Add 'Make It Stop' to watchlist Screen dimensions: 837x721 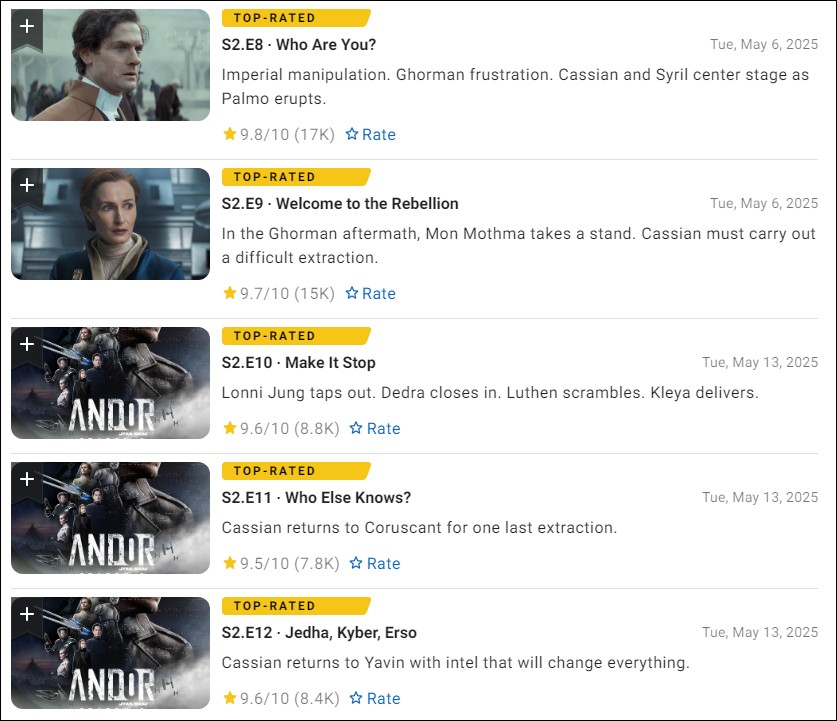(27, 347)
